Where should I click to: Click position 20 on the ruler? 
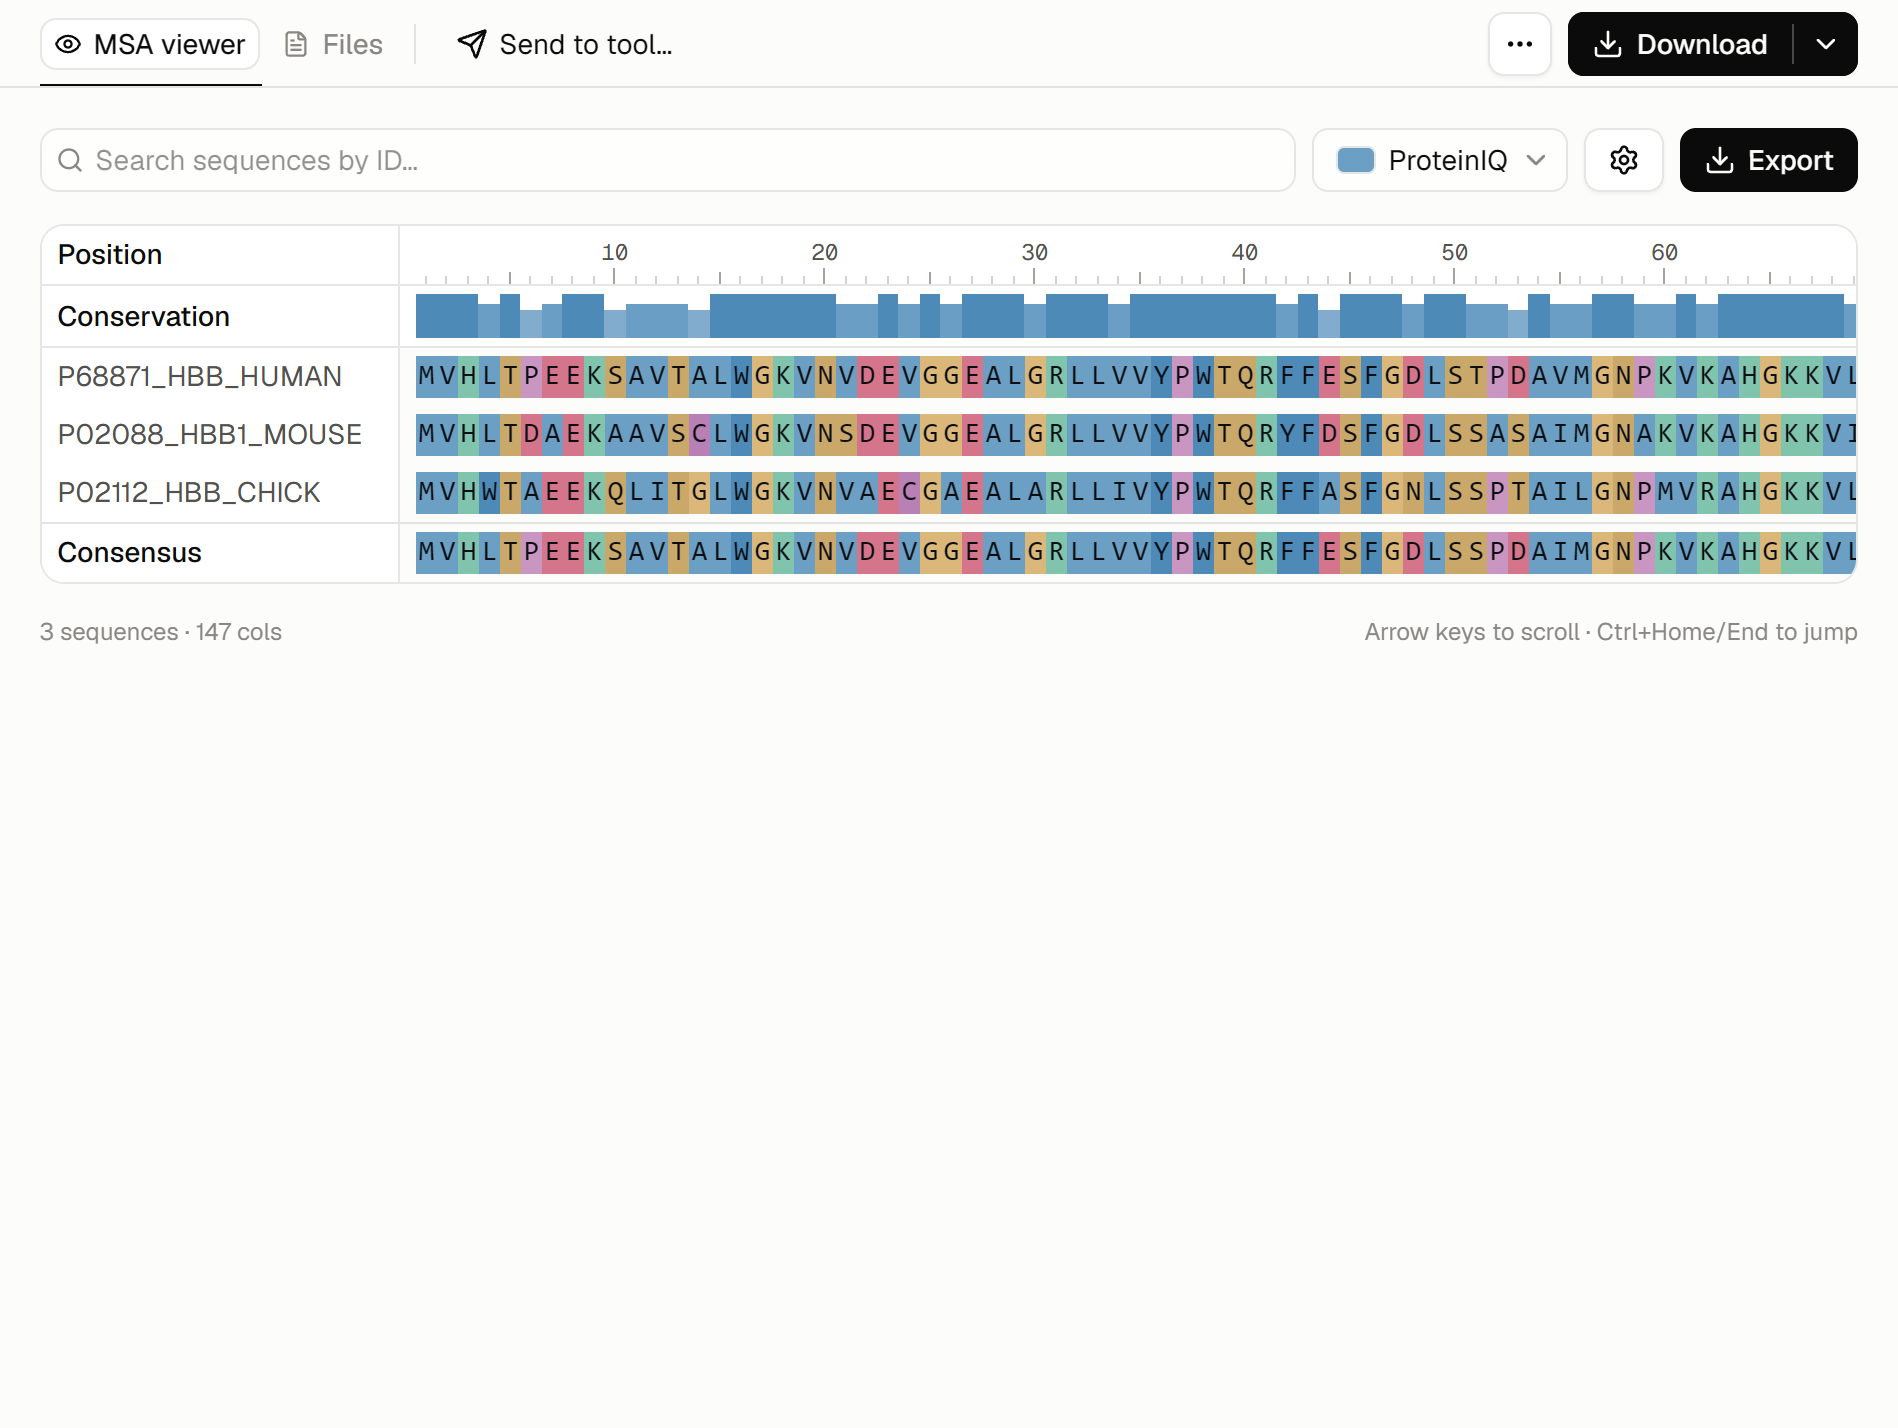tap(824, 253)
